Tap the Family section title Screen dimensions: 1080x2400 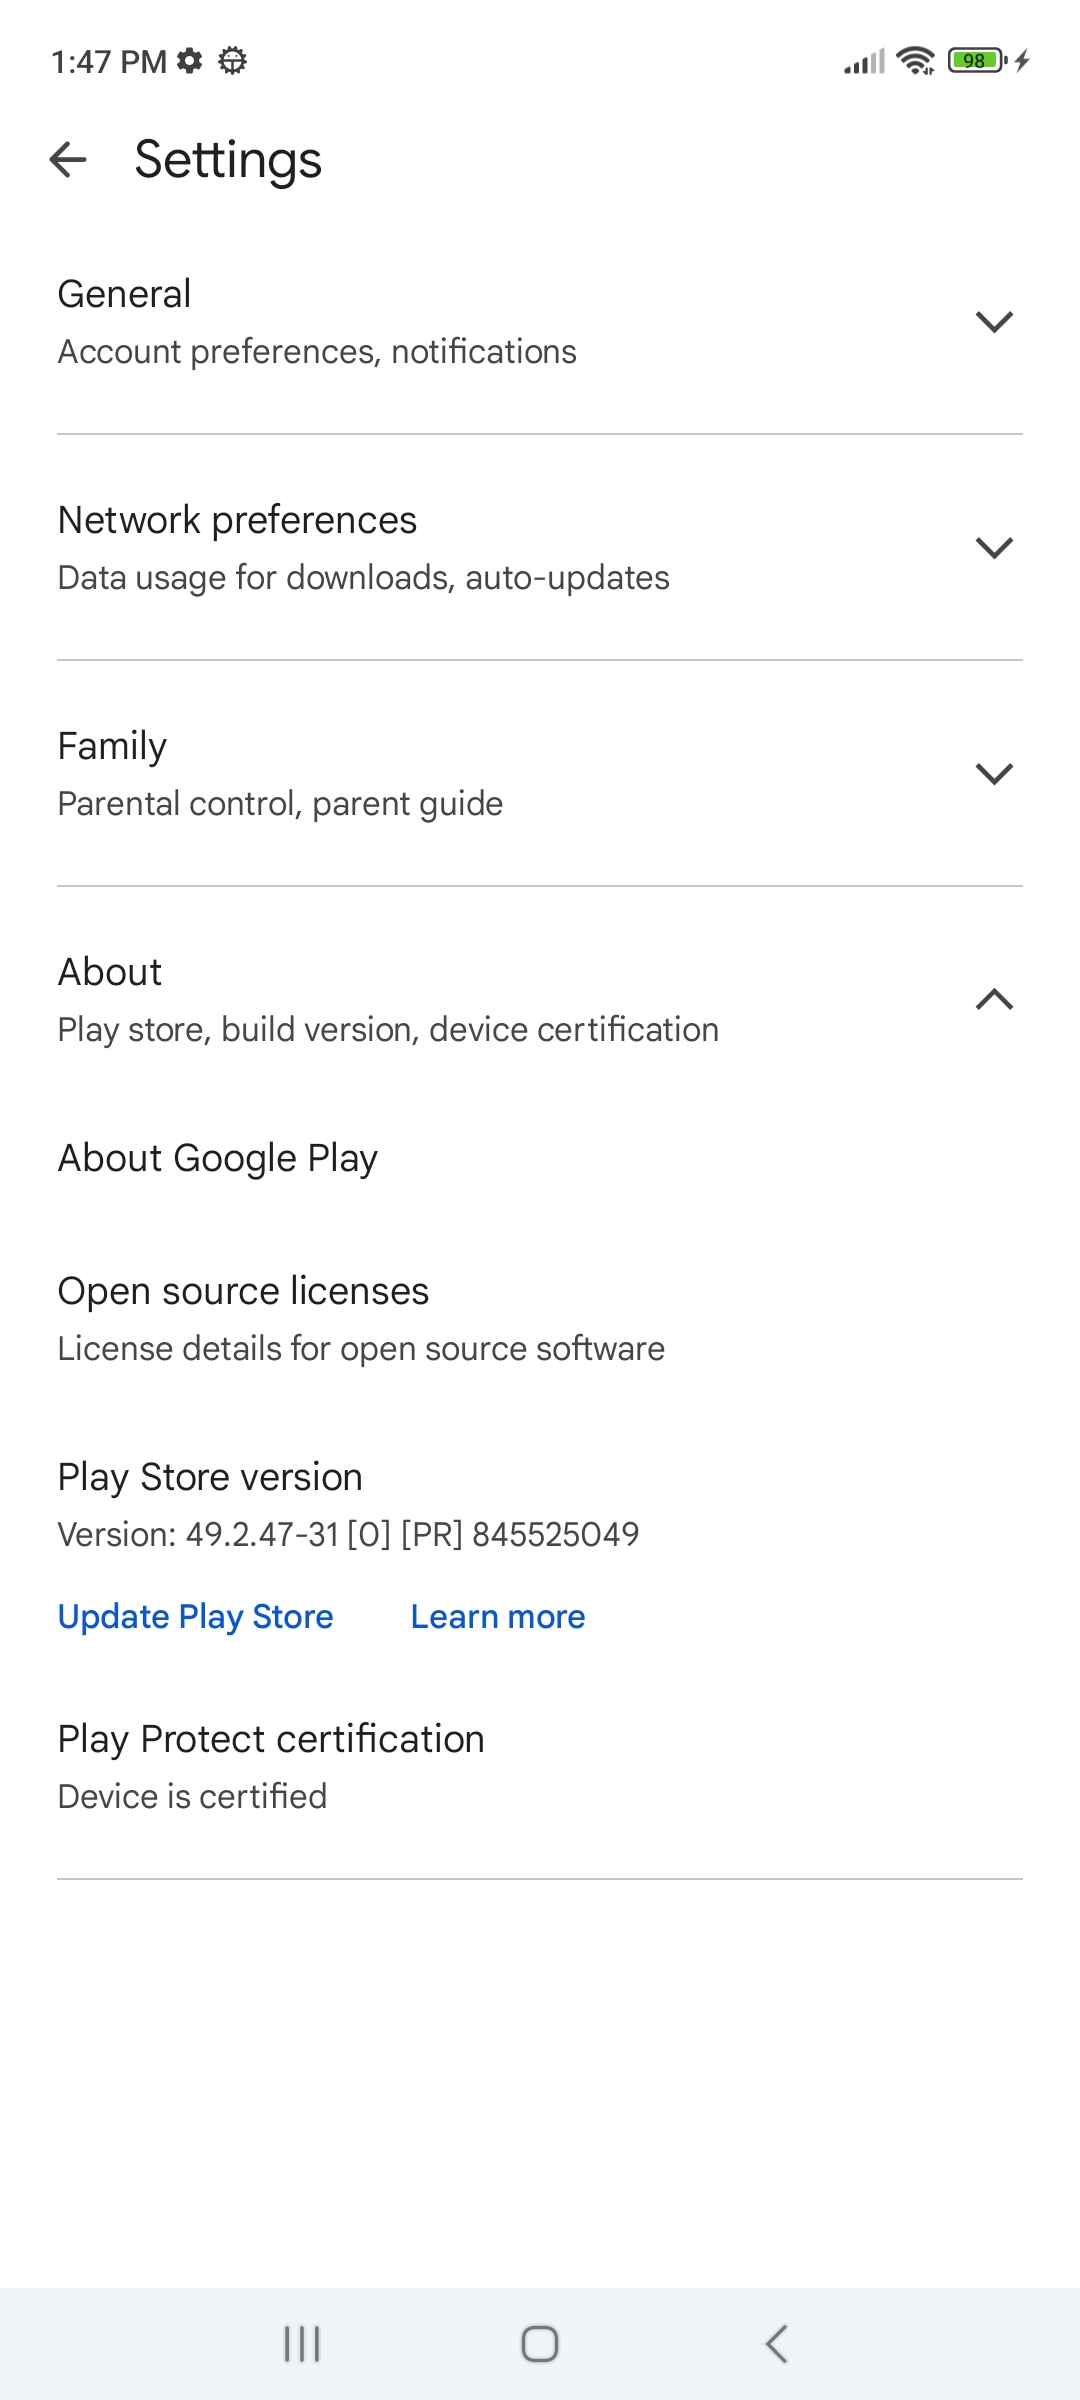point(112,746)
